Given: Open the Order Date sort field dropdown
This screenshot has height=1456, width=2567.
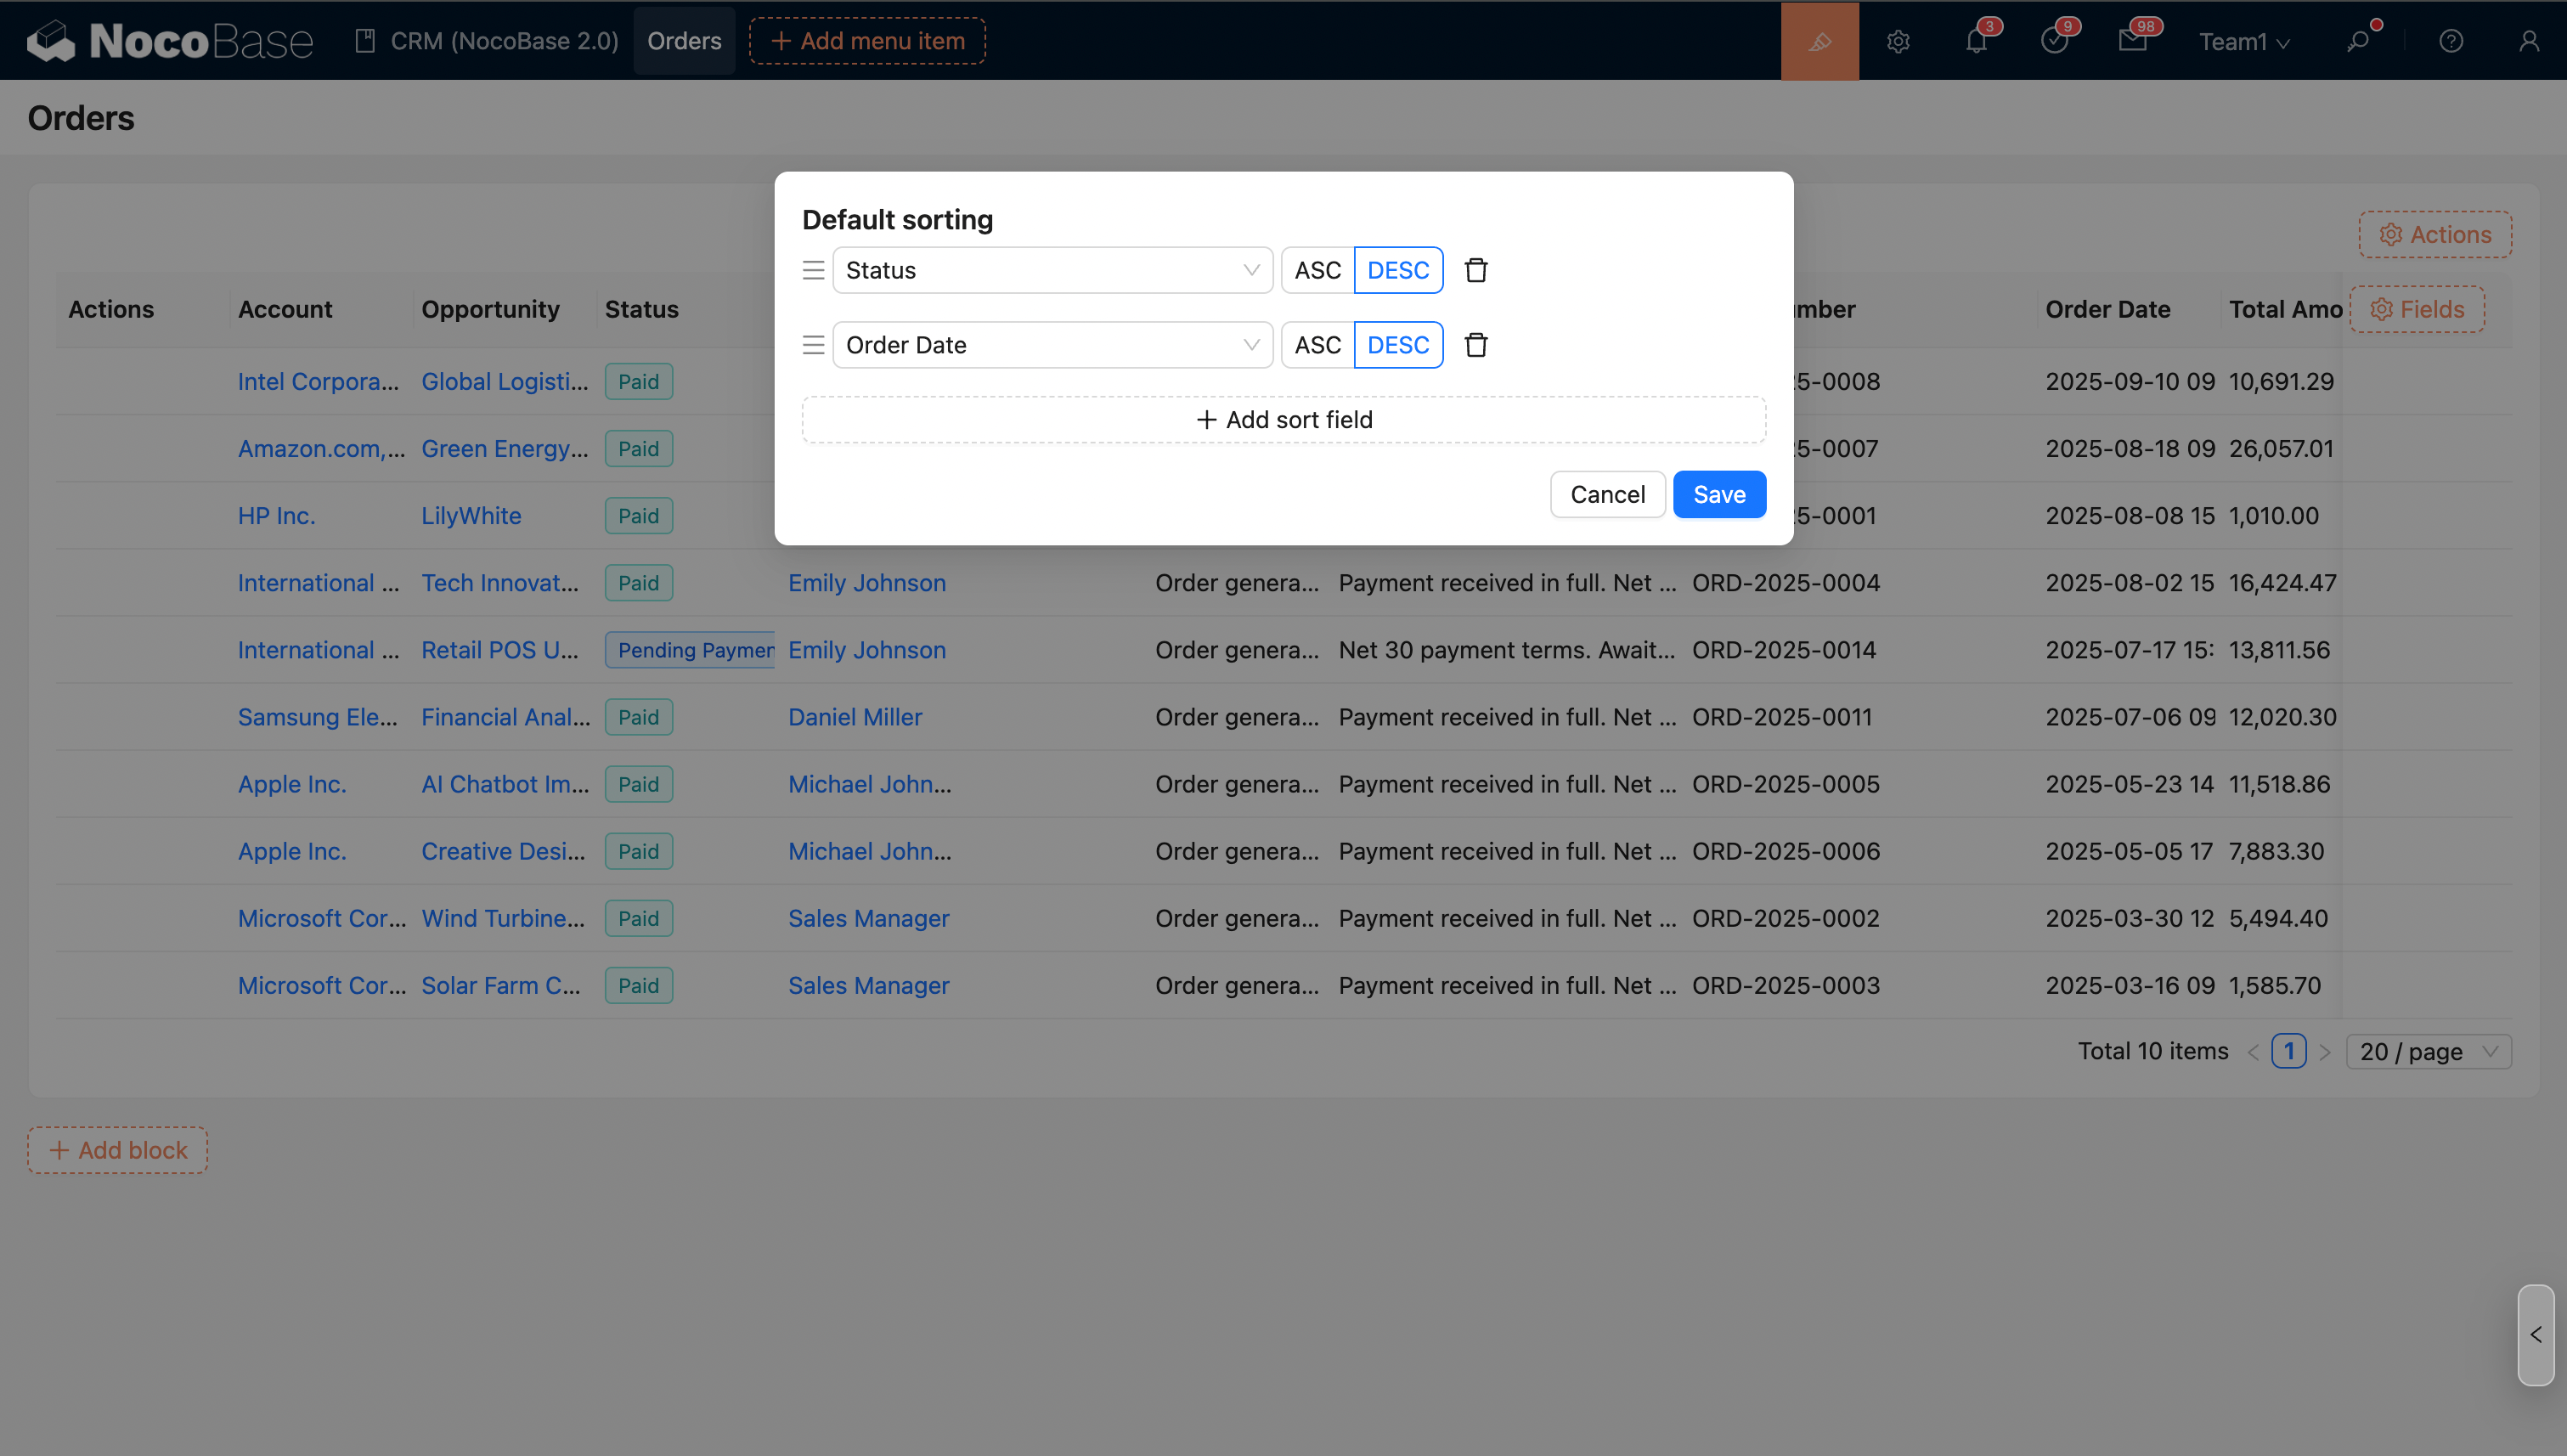Looking at the screenshot, I should coord(1052,345).
